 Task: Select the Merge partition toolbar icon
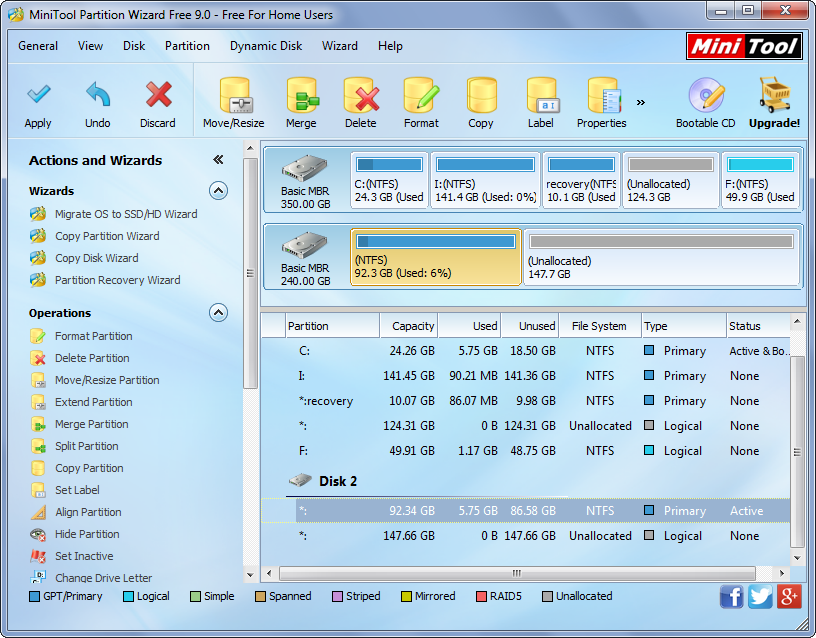tap(302, 95)
